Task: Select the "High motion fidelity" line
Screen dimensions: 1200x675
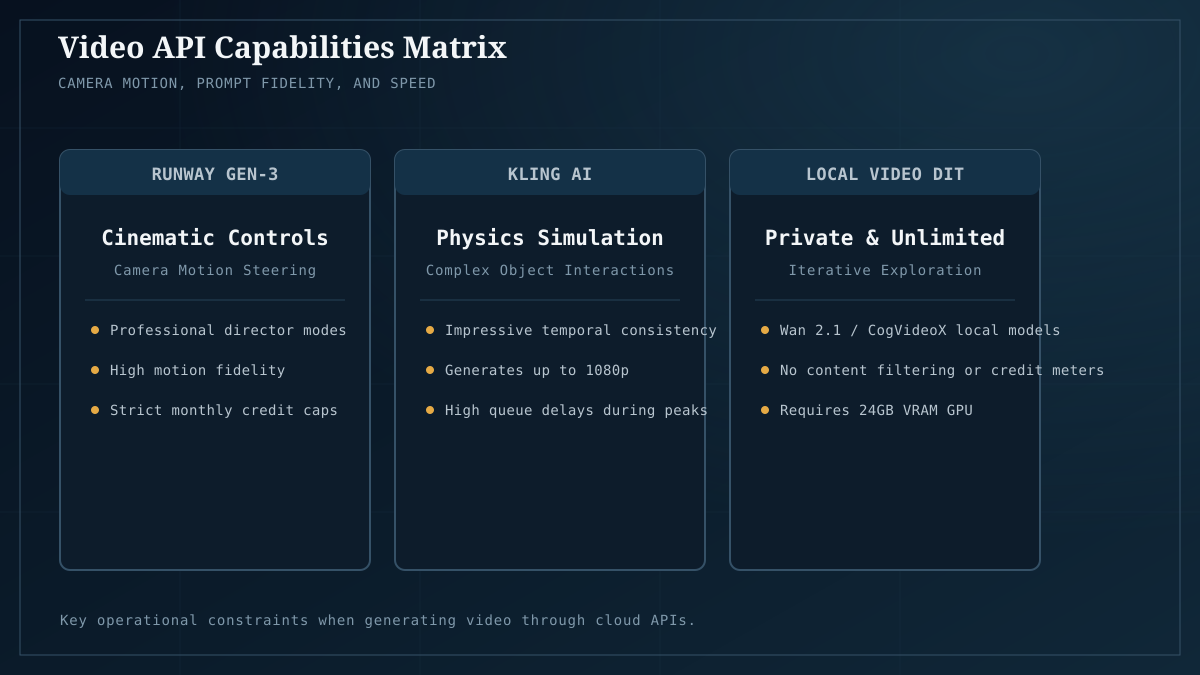Action: click(x=197, y=370)
